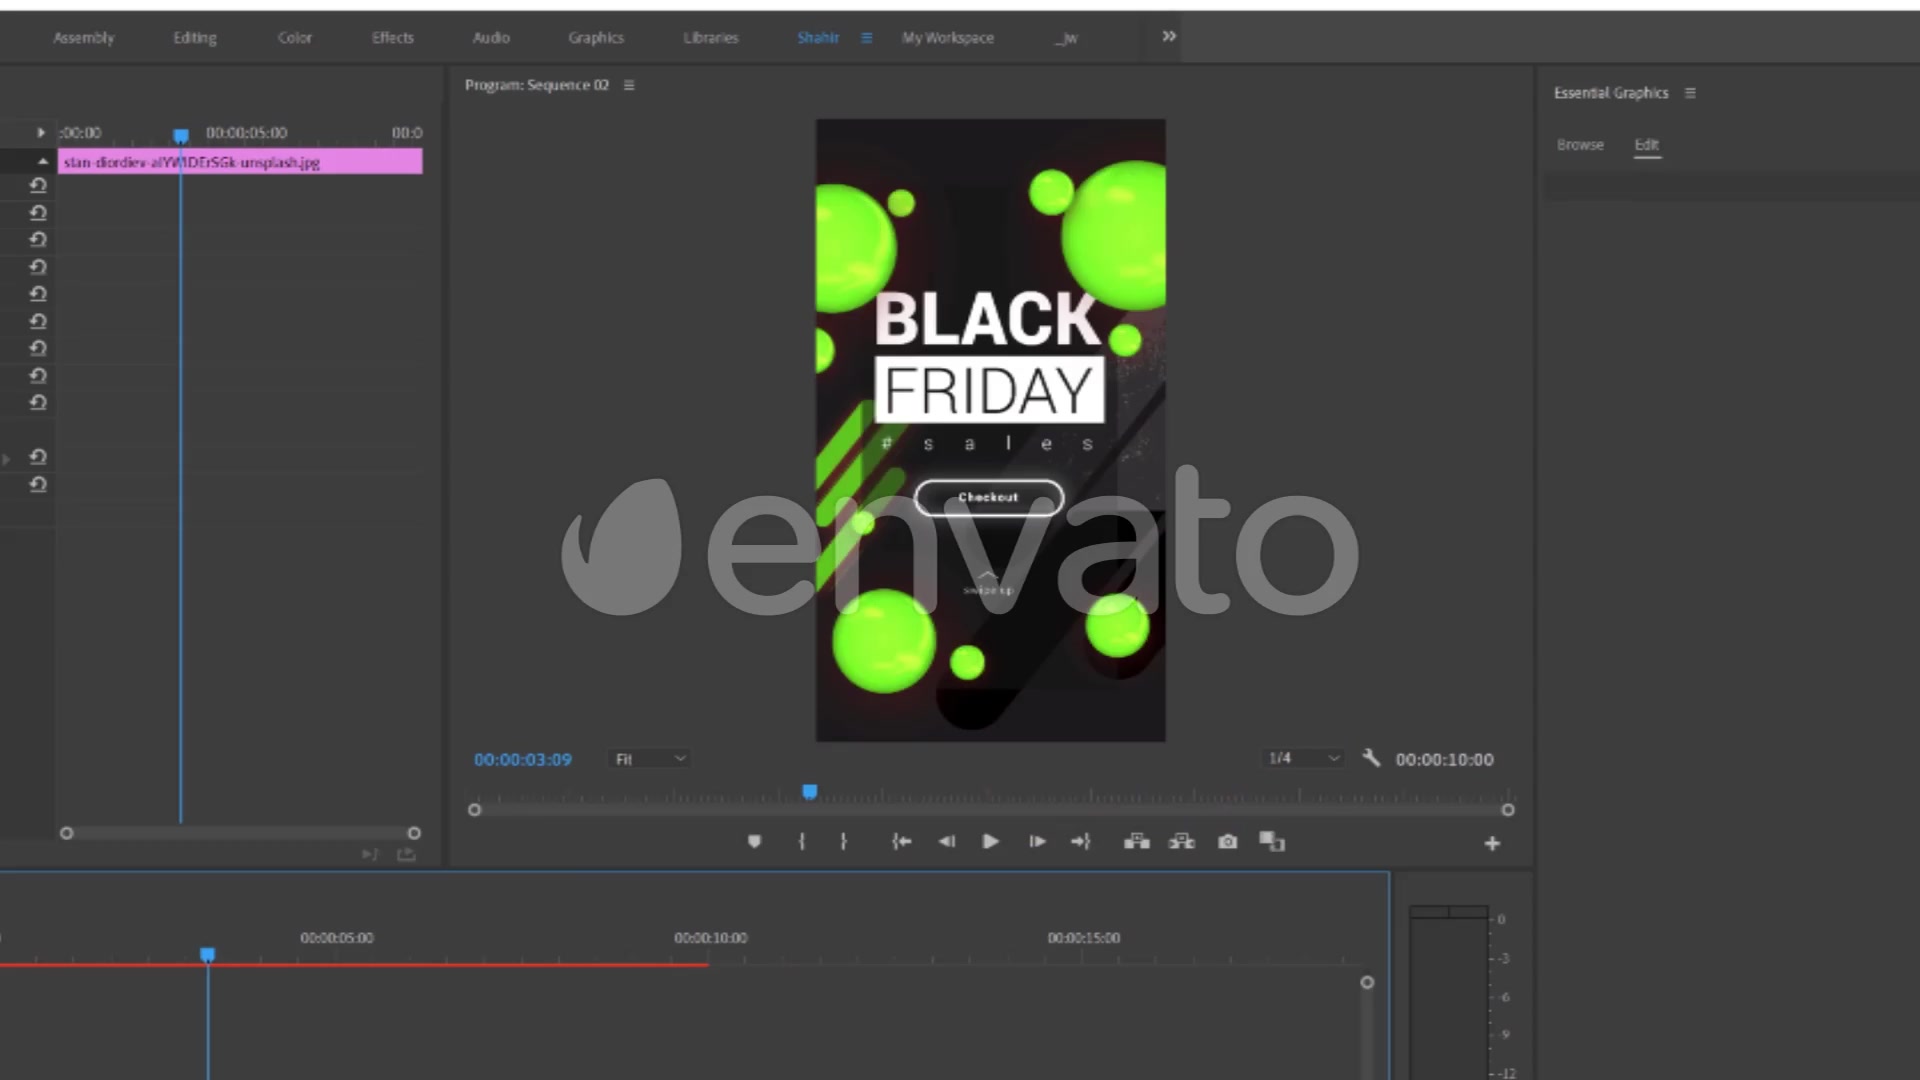Click the right handle of Effect Controls zoom scrollbar

click(x=414, y=833)
